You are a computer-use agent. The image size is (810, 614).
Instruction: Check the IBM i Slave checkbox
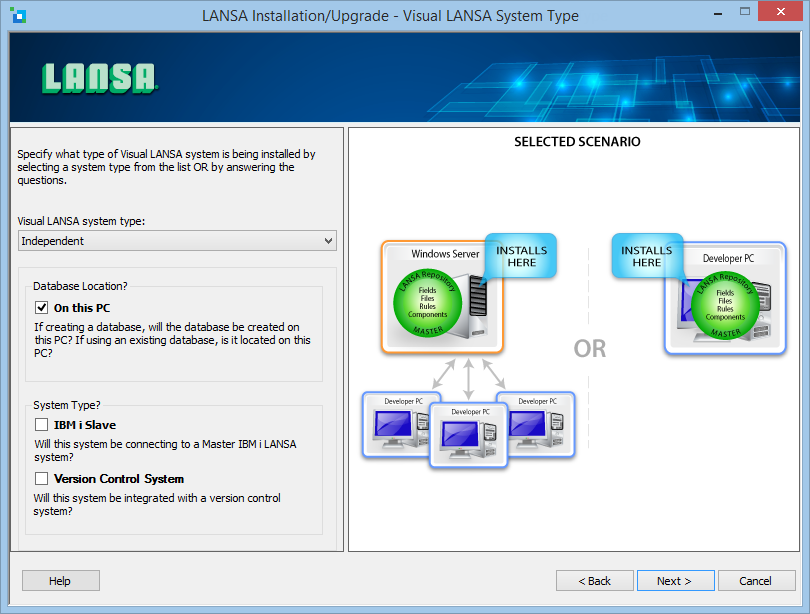(41, 425)
